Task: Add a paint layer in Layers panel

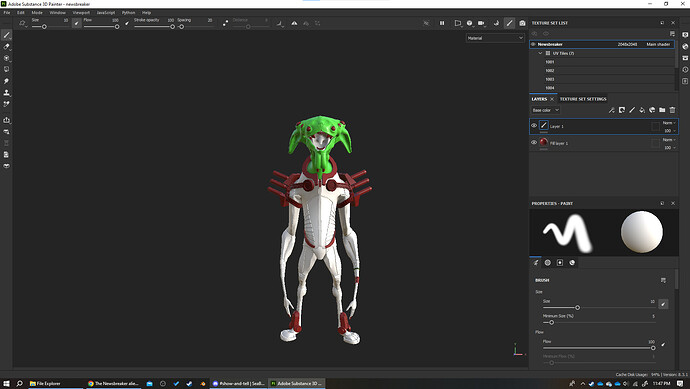Action: (632, 110)
